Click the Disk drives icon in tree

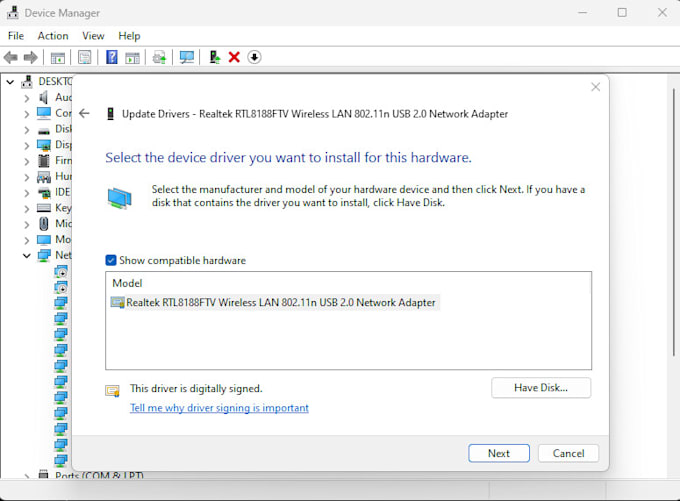click(44, 130)
